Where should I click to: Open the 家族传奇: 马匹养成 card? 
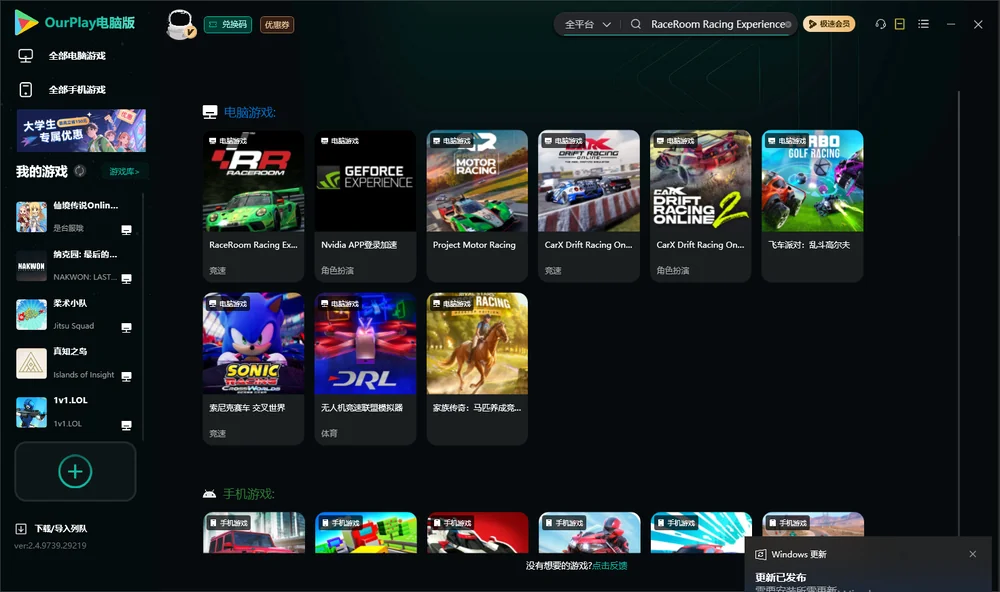[477, 369]
